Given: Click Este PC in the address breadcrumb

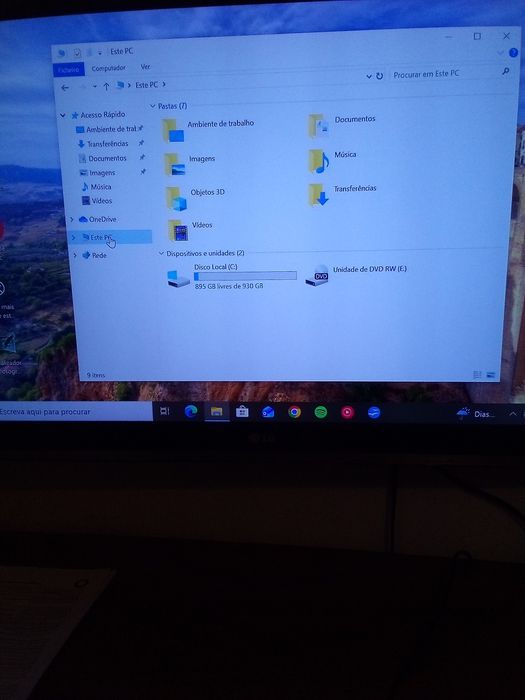Looking at the screenshot, I should (146, 85).
